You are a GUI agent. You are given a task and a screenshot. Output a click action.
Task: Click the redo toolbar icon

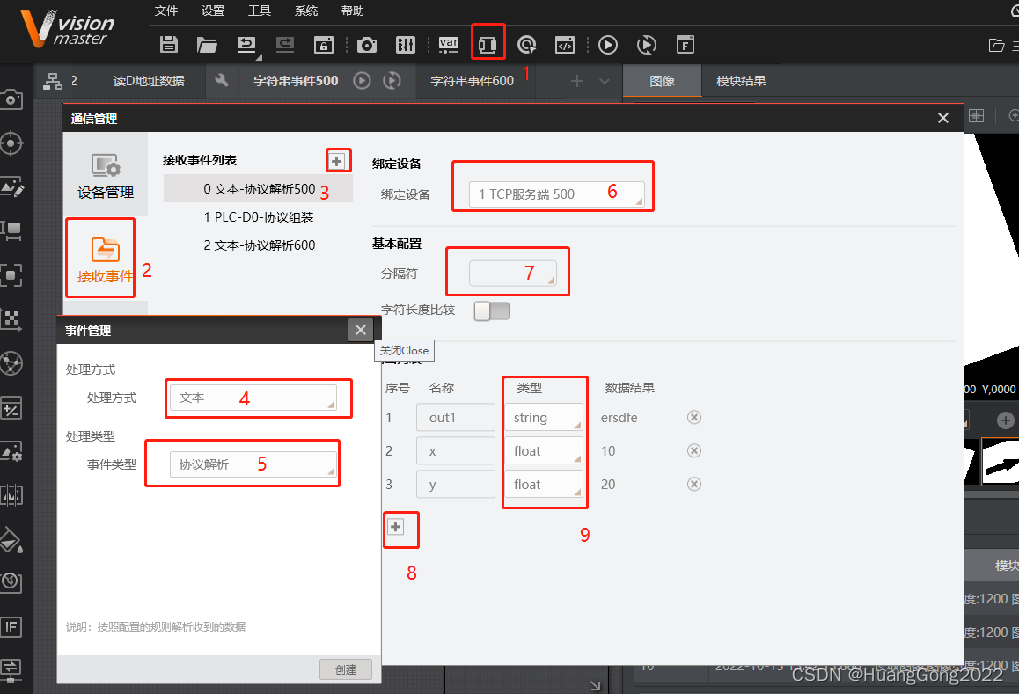click(x=285, y=44)
